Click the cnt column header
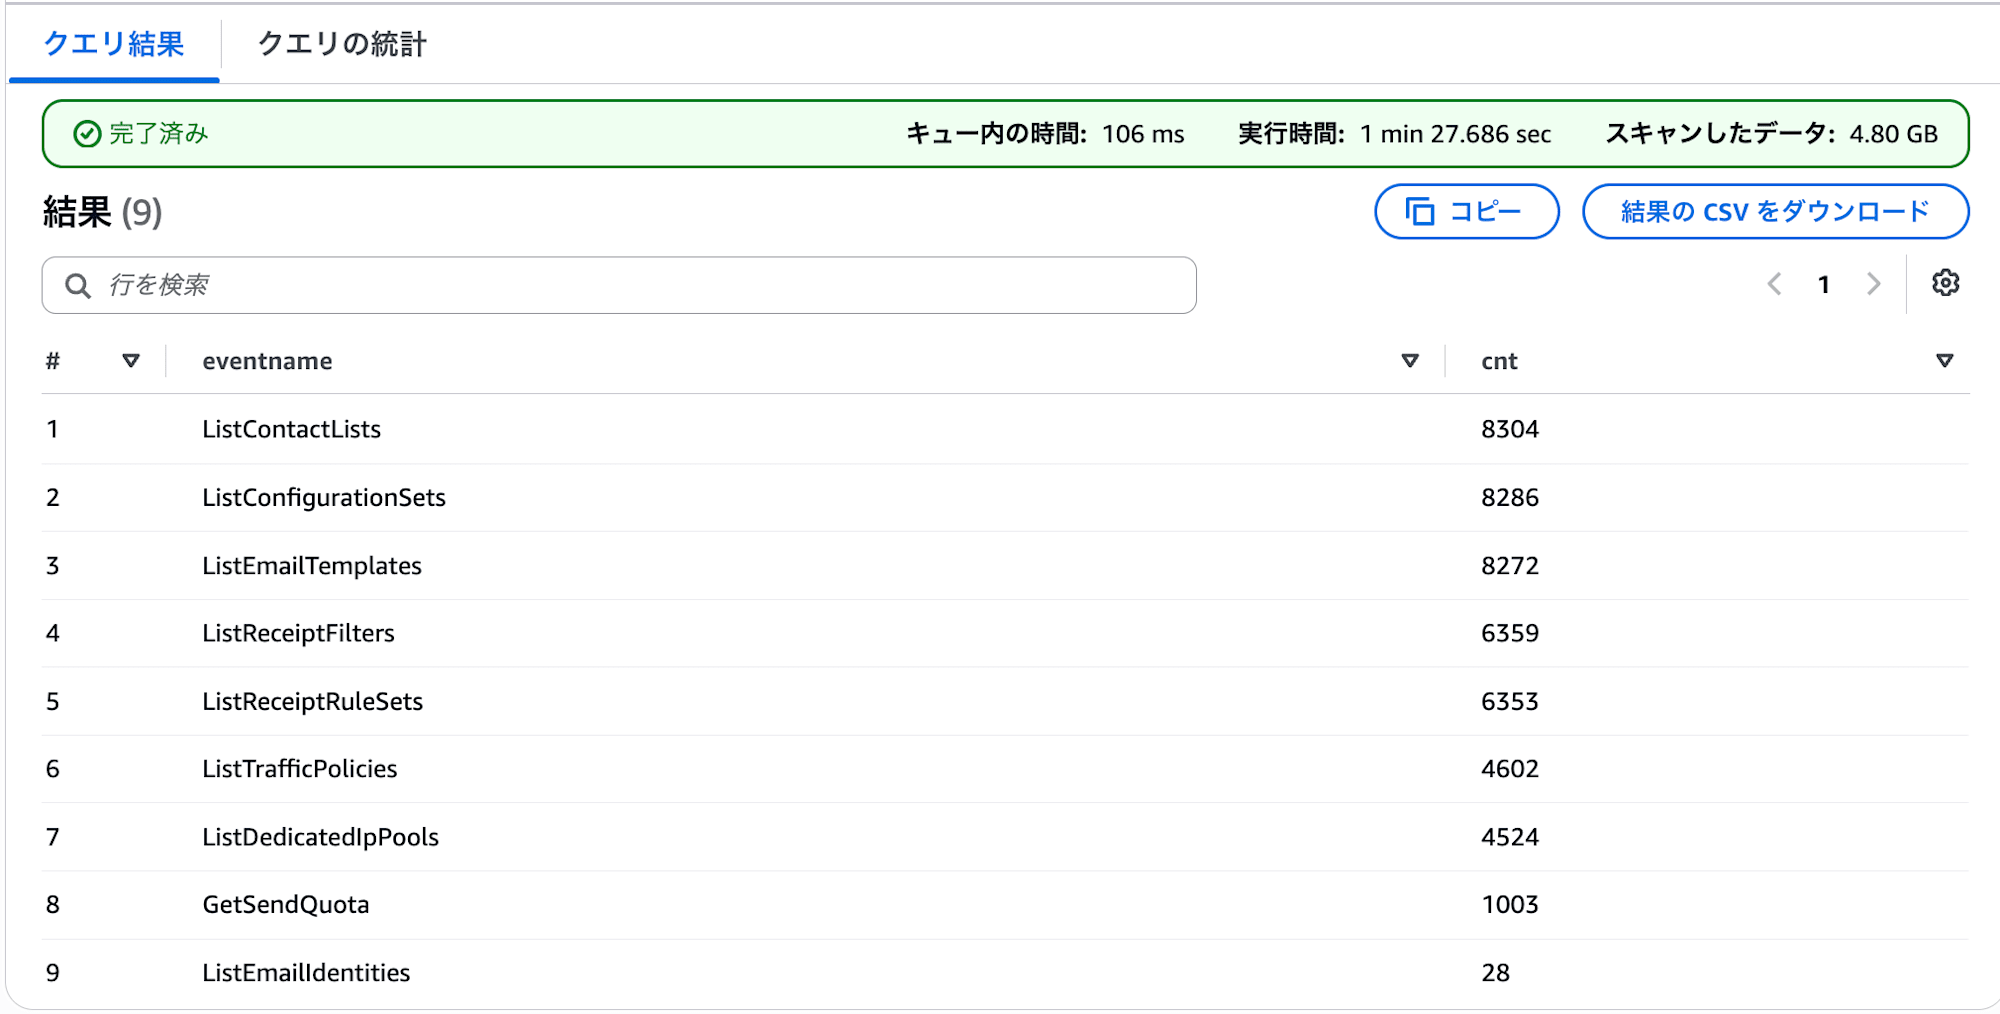 [1499, 361]
